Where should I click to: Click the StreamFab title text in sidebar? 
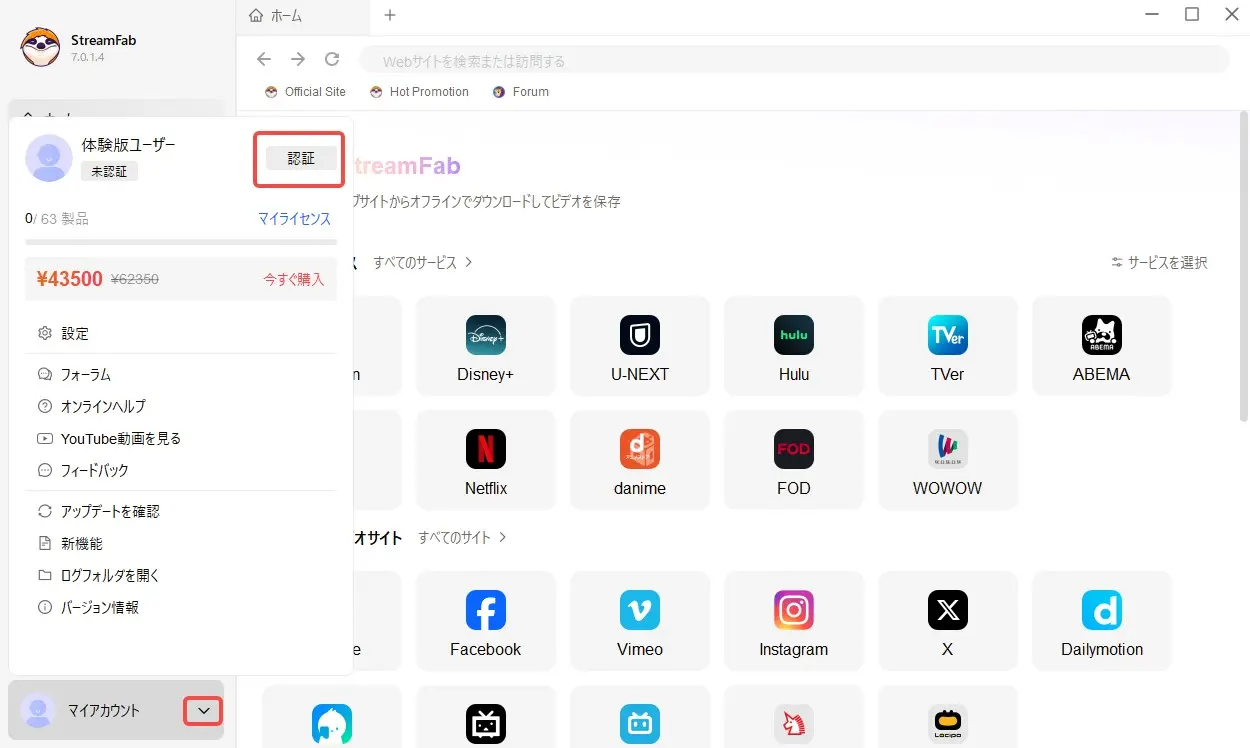[103, 40]
